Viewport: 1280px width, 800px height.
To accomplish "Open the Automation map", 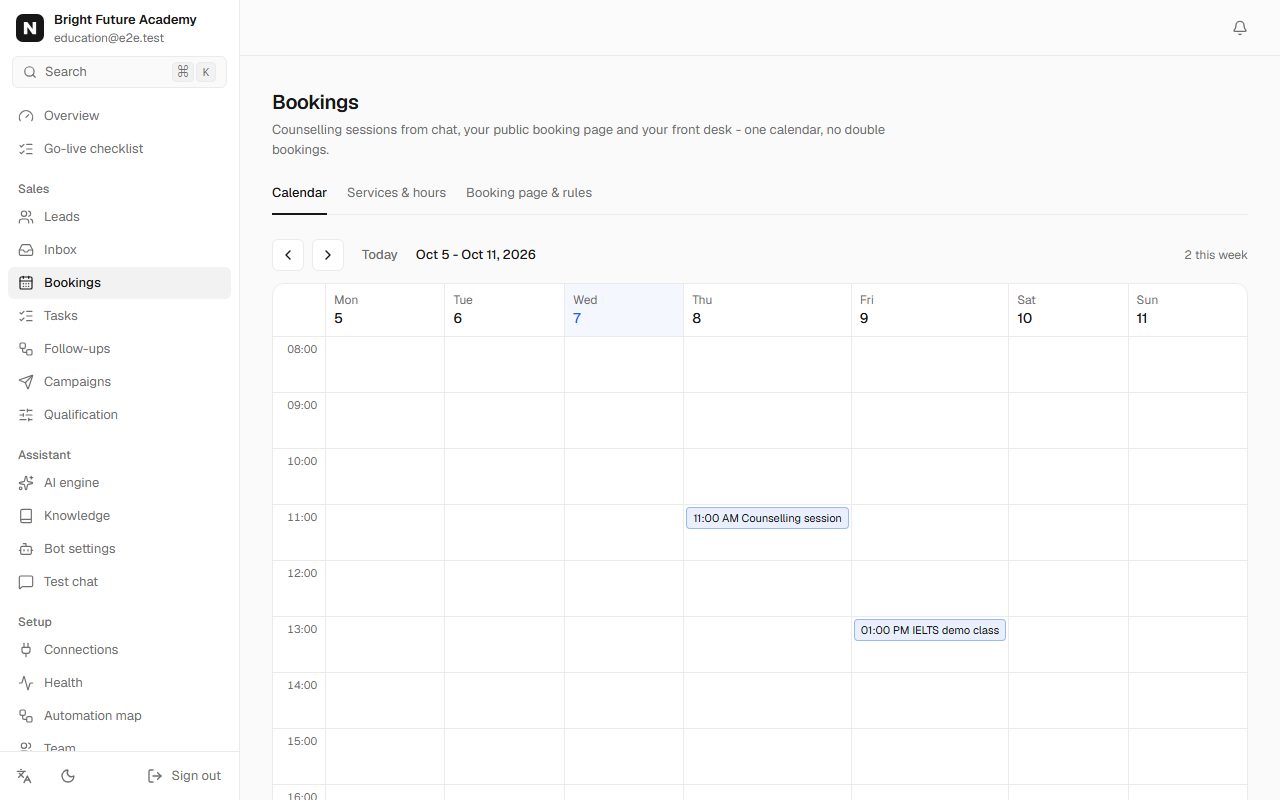I will [x=119, y=716].
